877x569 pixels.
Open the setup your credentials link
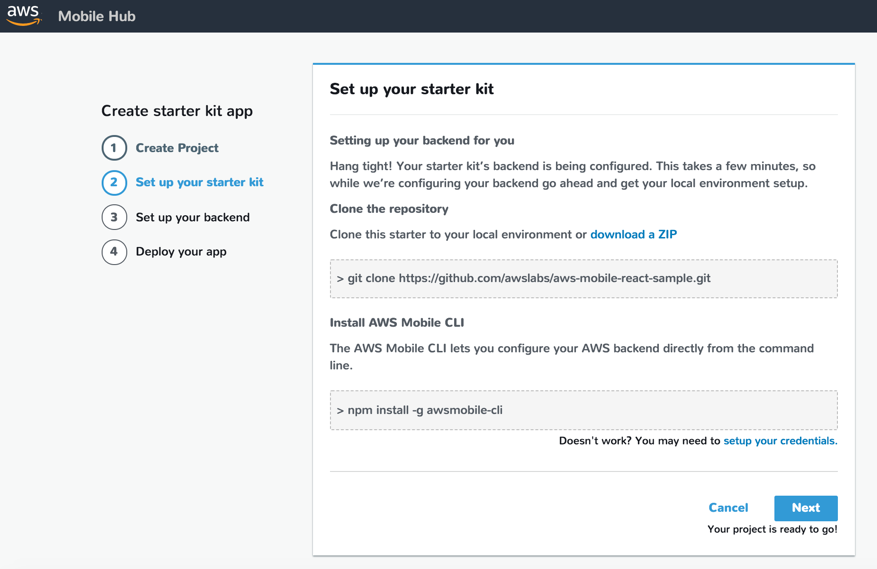click(780, 441)
